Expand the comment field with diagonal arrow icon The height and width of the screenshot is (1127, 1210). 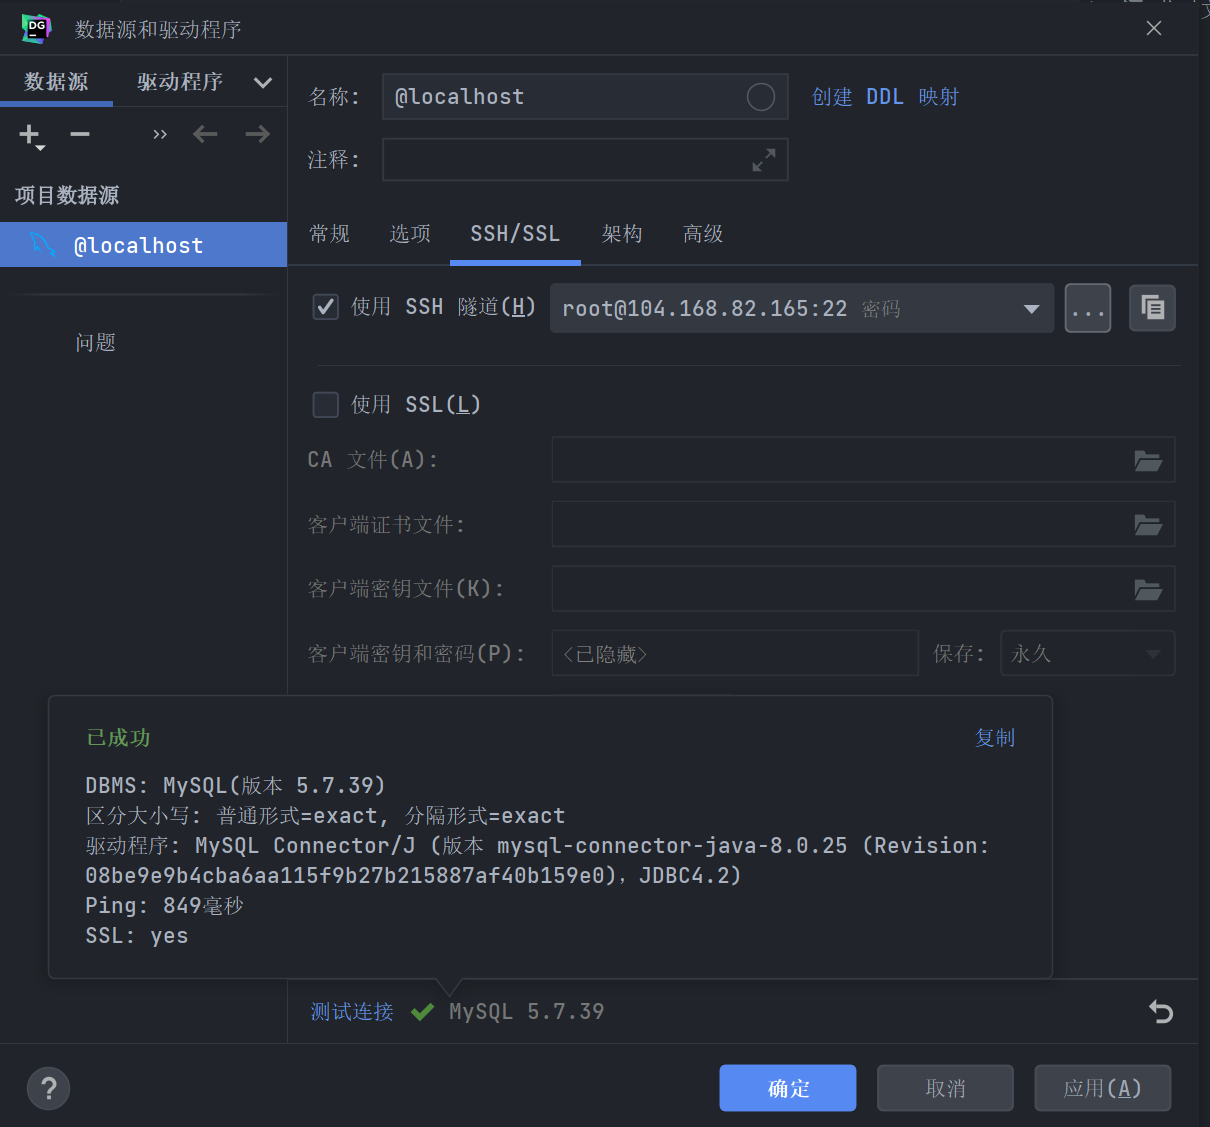pyautogui.click(x=763, y=158)
